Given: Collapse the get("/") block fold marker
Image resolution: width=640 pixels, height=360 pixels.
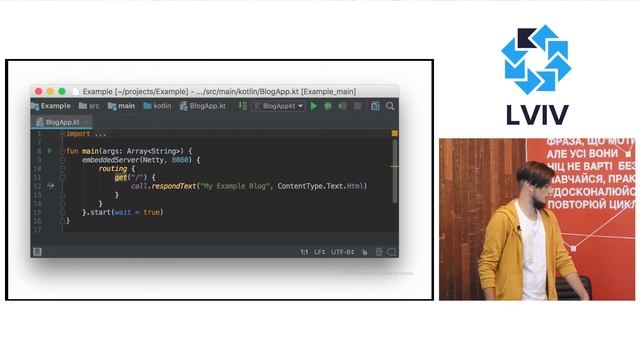Looking at the screenshot, I should 62,178.
